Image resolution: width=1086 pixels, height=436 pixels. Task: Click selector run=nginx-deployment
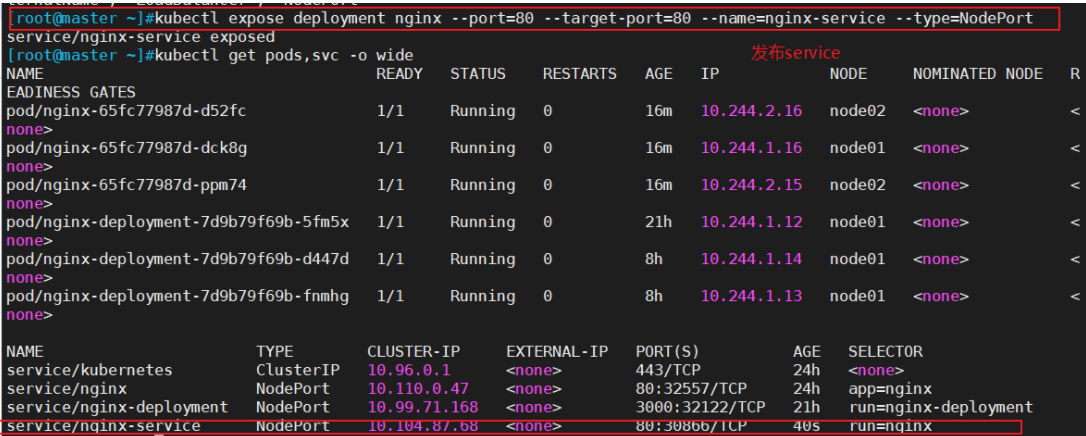(941, 407)
